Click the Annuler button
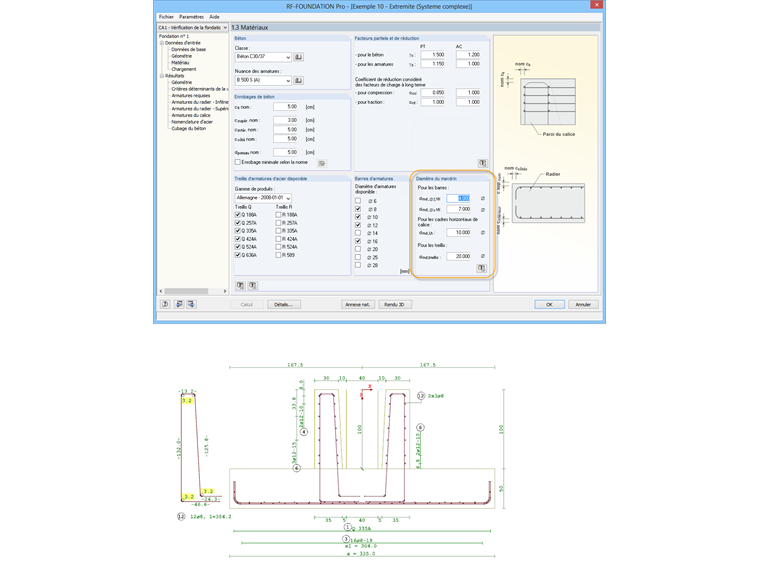 583,305
